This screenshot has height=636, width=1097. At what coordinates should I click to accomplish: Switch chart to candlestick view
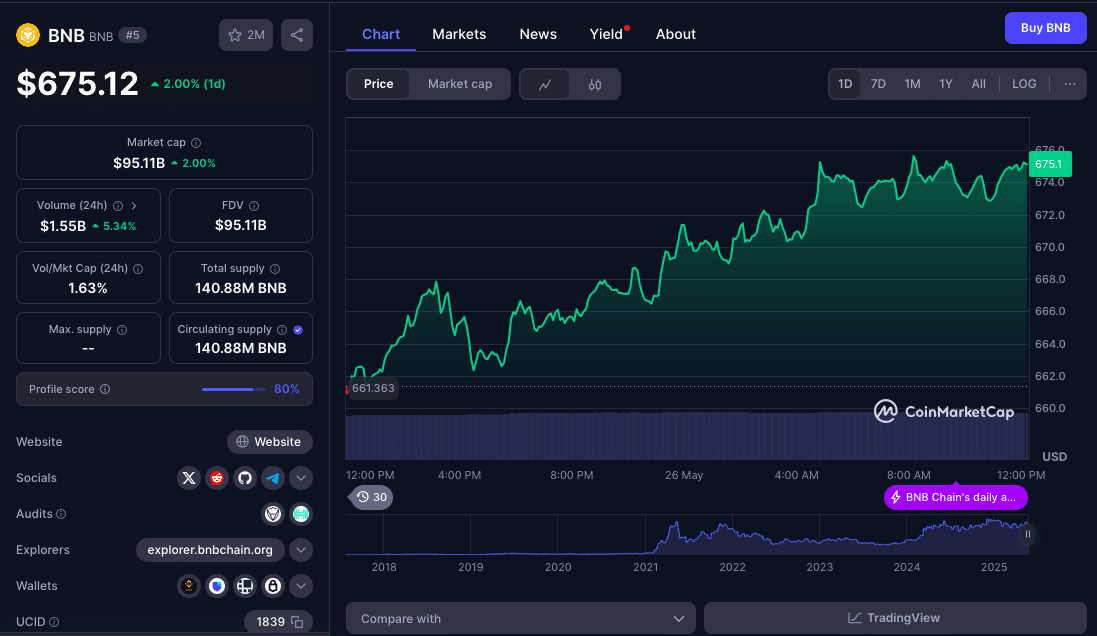point(595,84)
